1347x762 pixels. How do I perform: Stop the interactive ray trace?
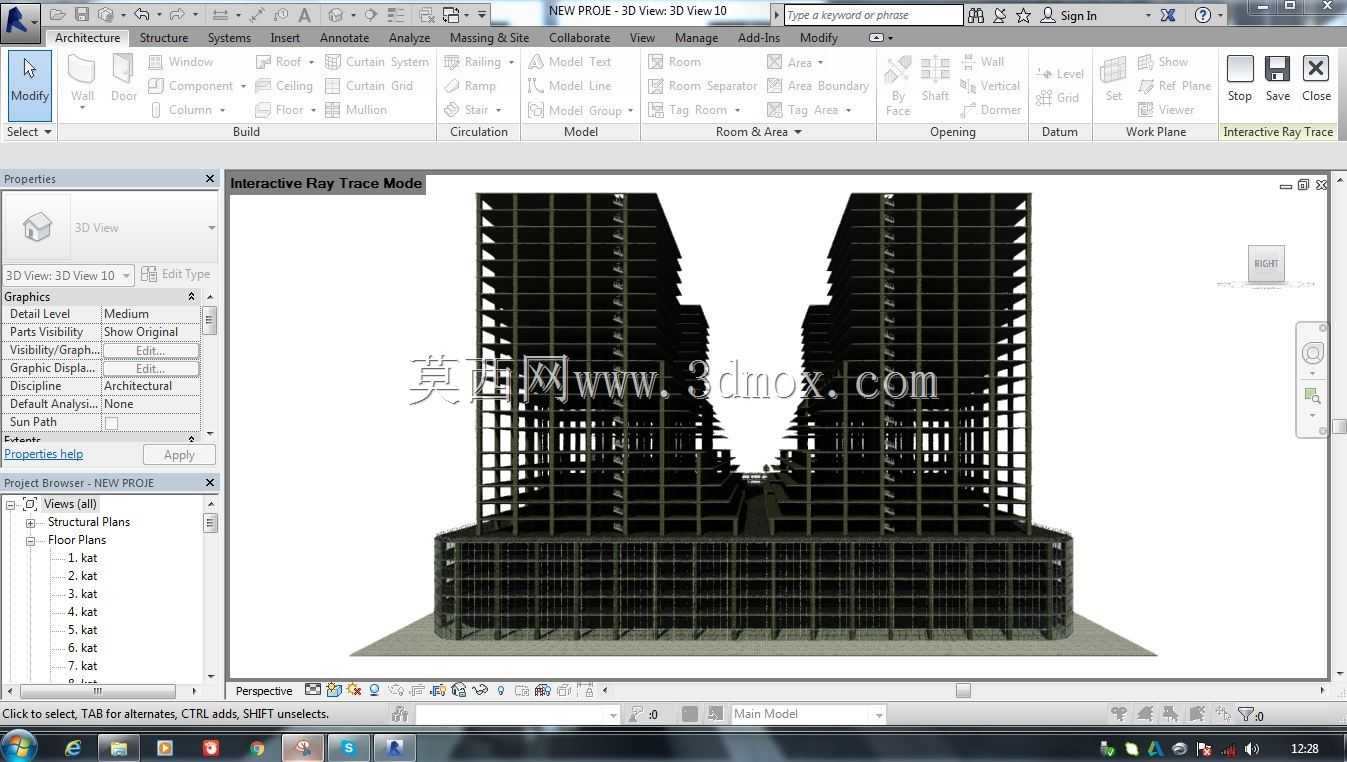1240,78
